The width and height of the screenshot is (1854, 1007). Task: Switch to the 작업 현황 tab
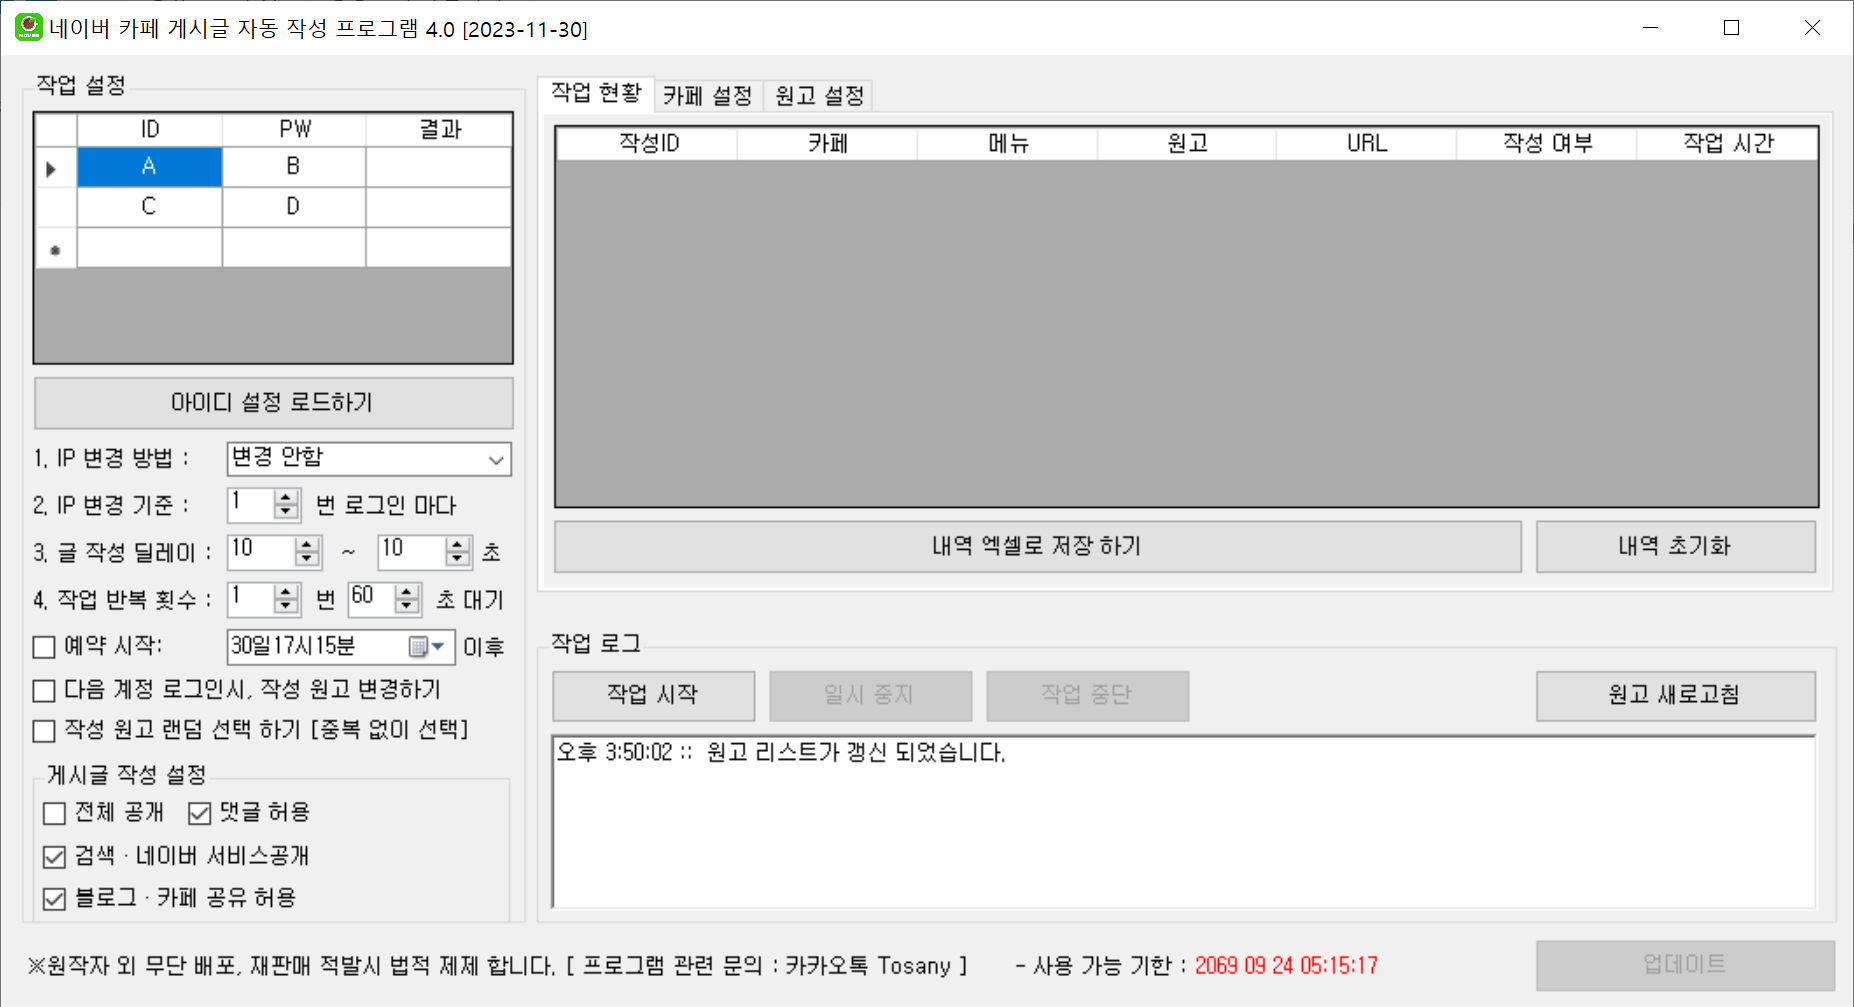coord(596,93)
